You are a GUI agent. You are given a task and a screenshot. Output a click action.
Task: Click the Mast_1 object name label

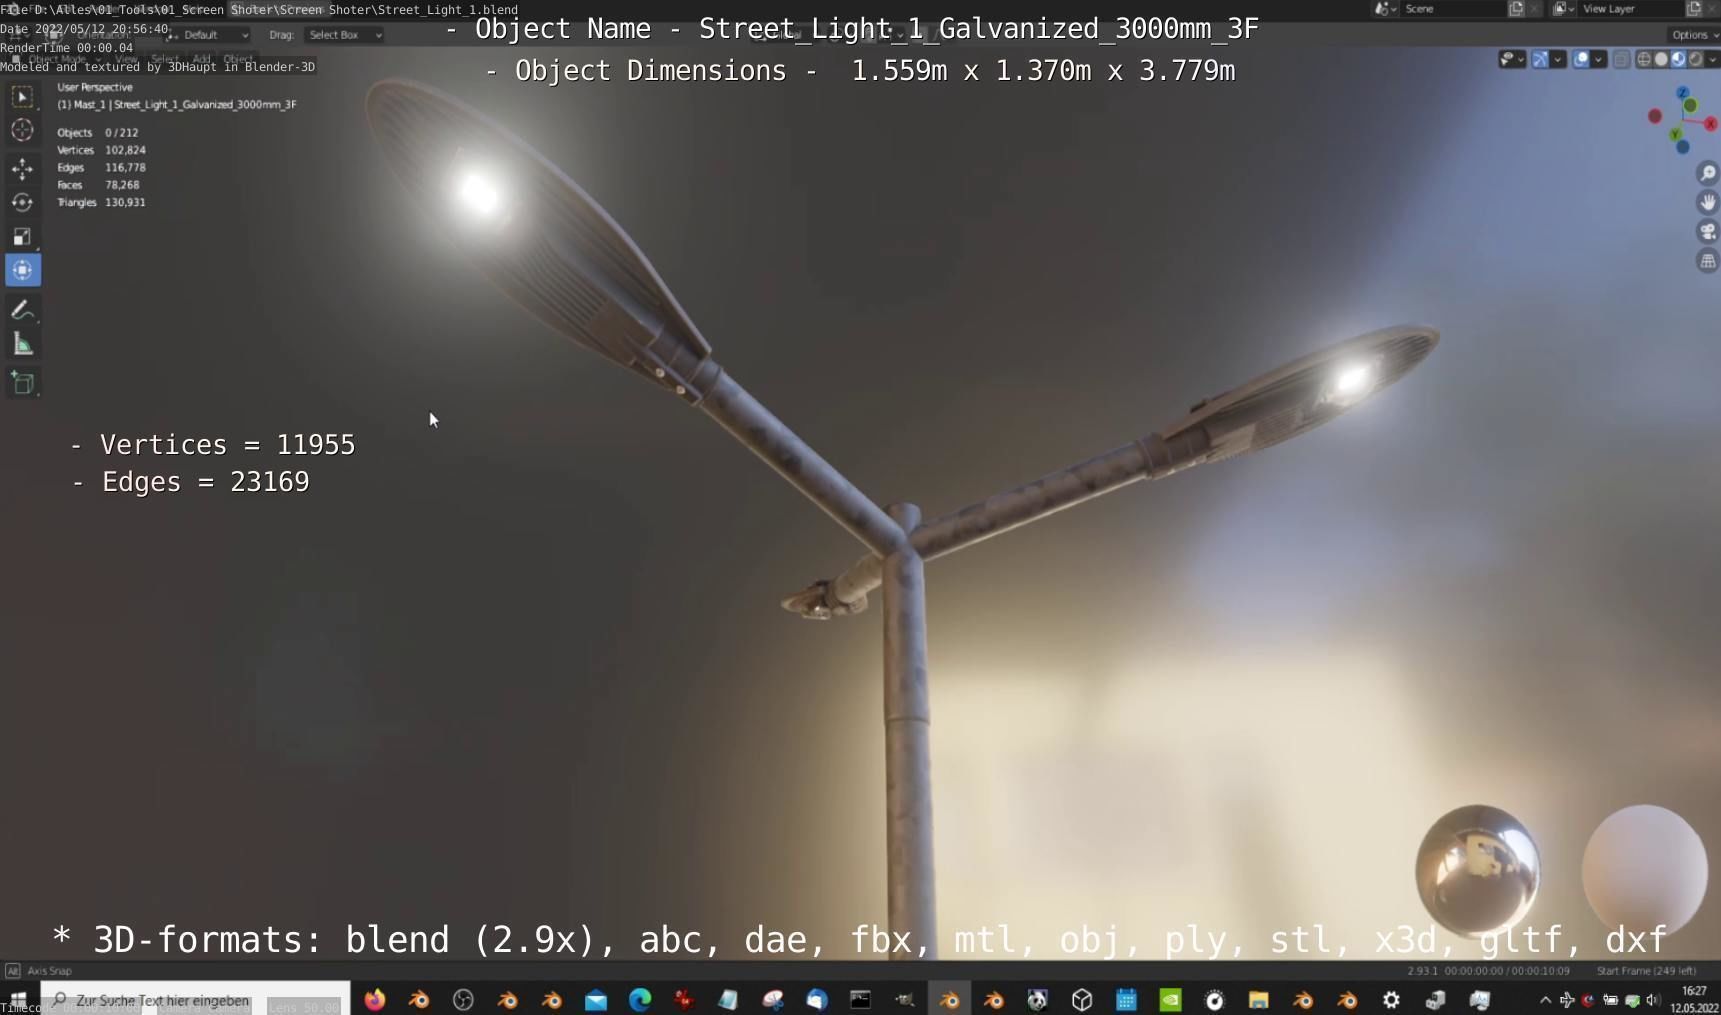pos(177,104)
